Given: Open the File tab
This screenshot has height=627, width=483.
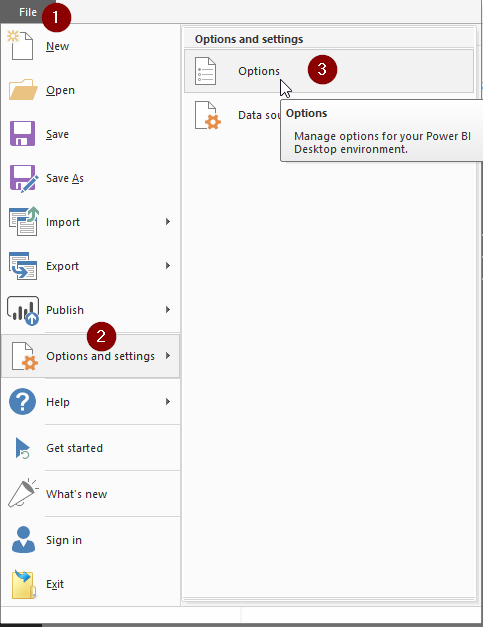Looking at the screenshot, I should [28, 12].
